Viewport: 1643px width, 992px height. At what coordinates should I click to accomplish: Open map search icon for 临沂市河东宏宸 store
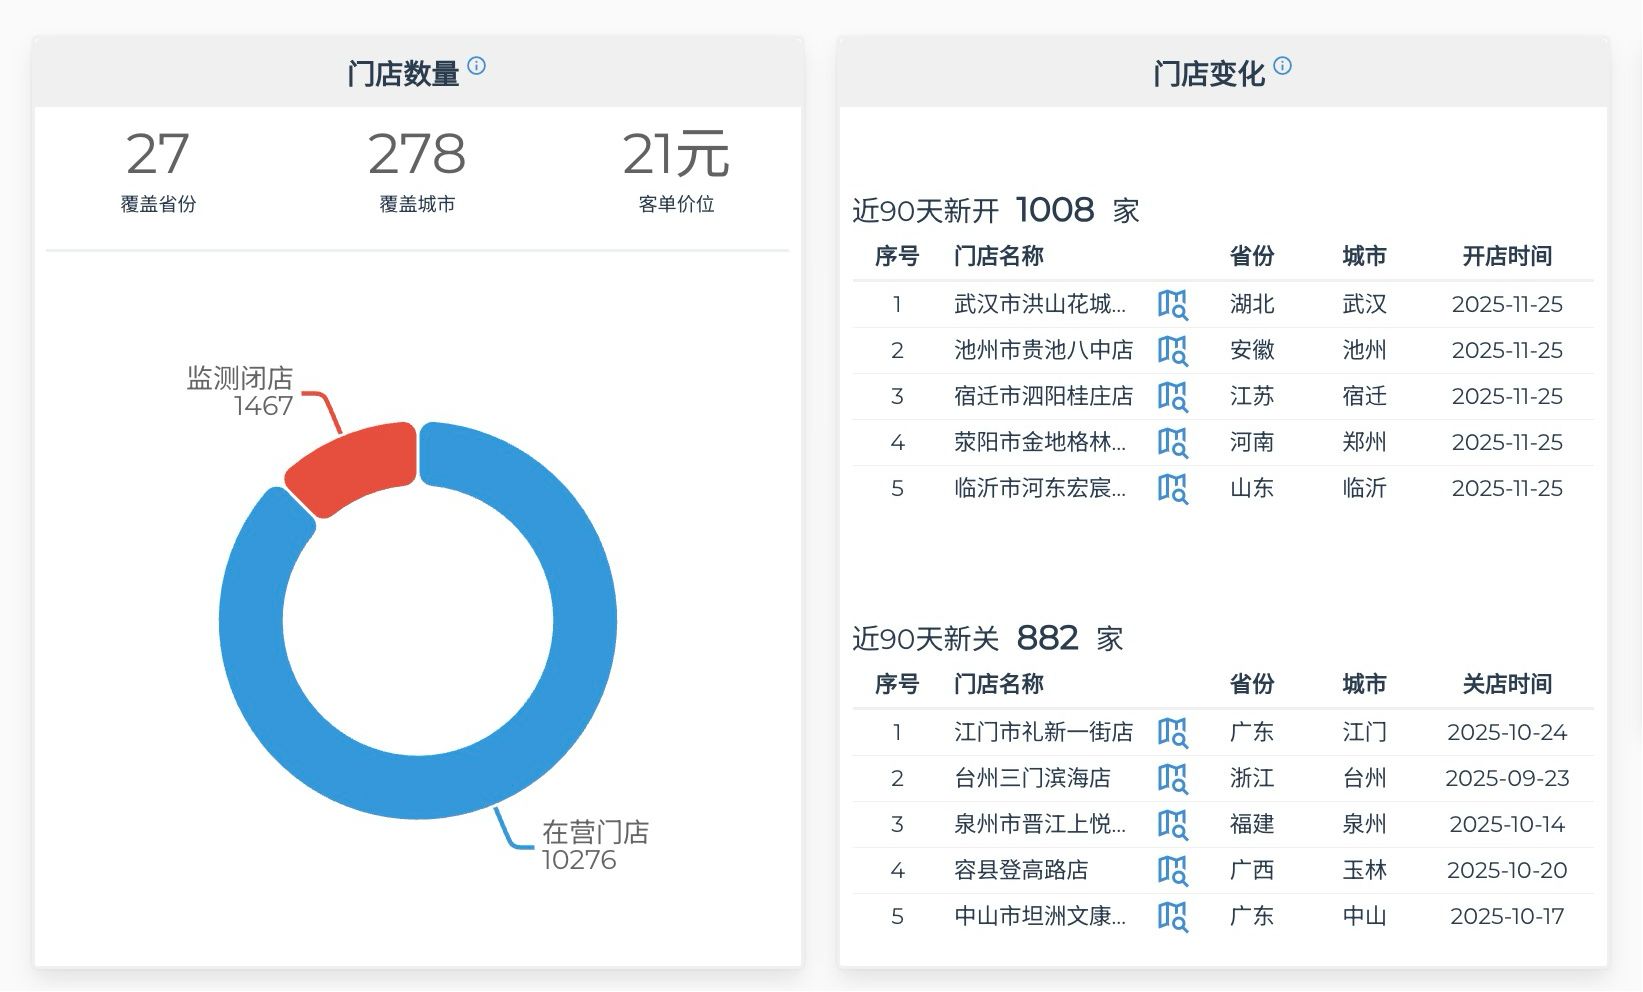click(x=1172, y=489)
